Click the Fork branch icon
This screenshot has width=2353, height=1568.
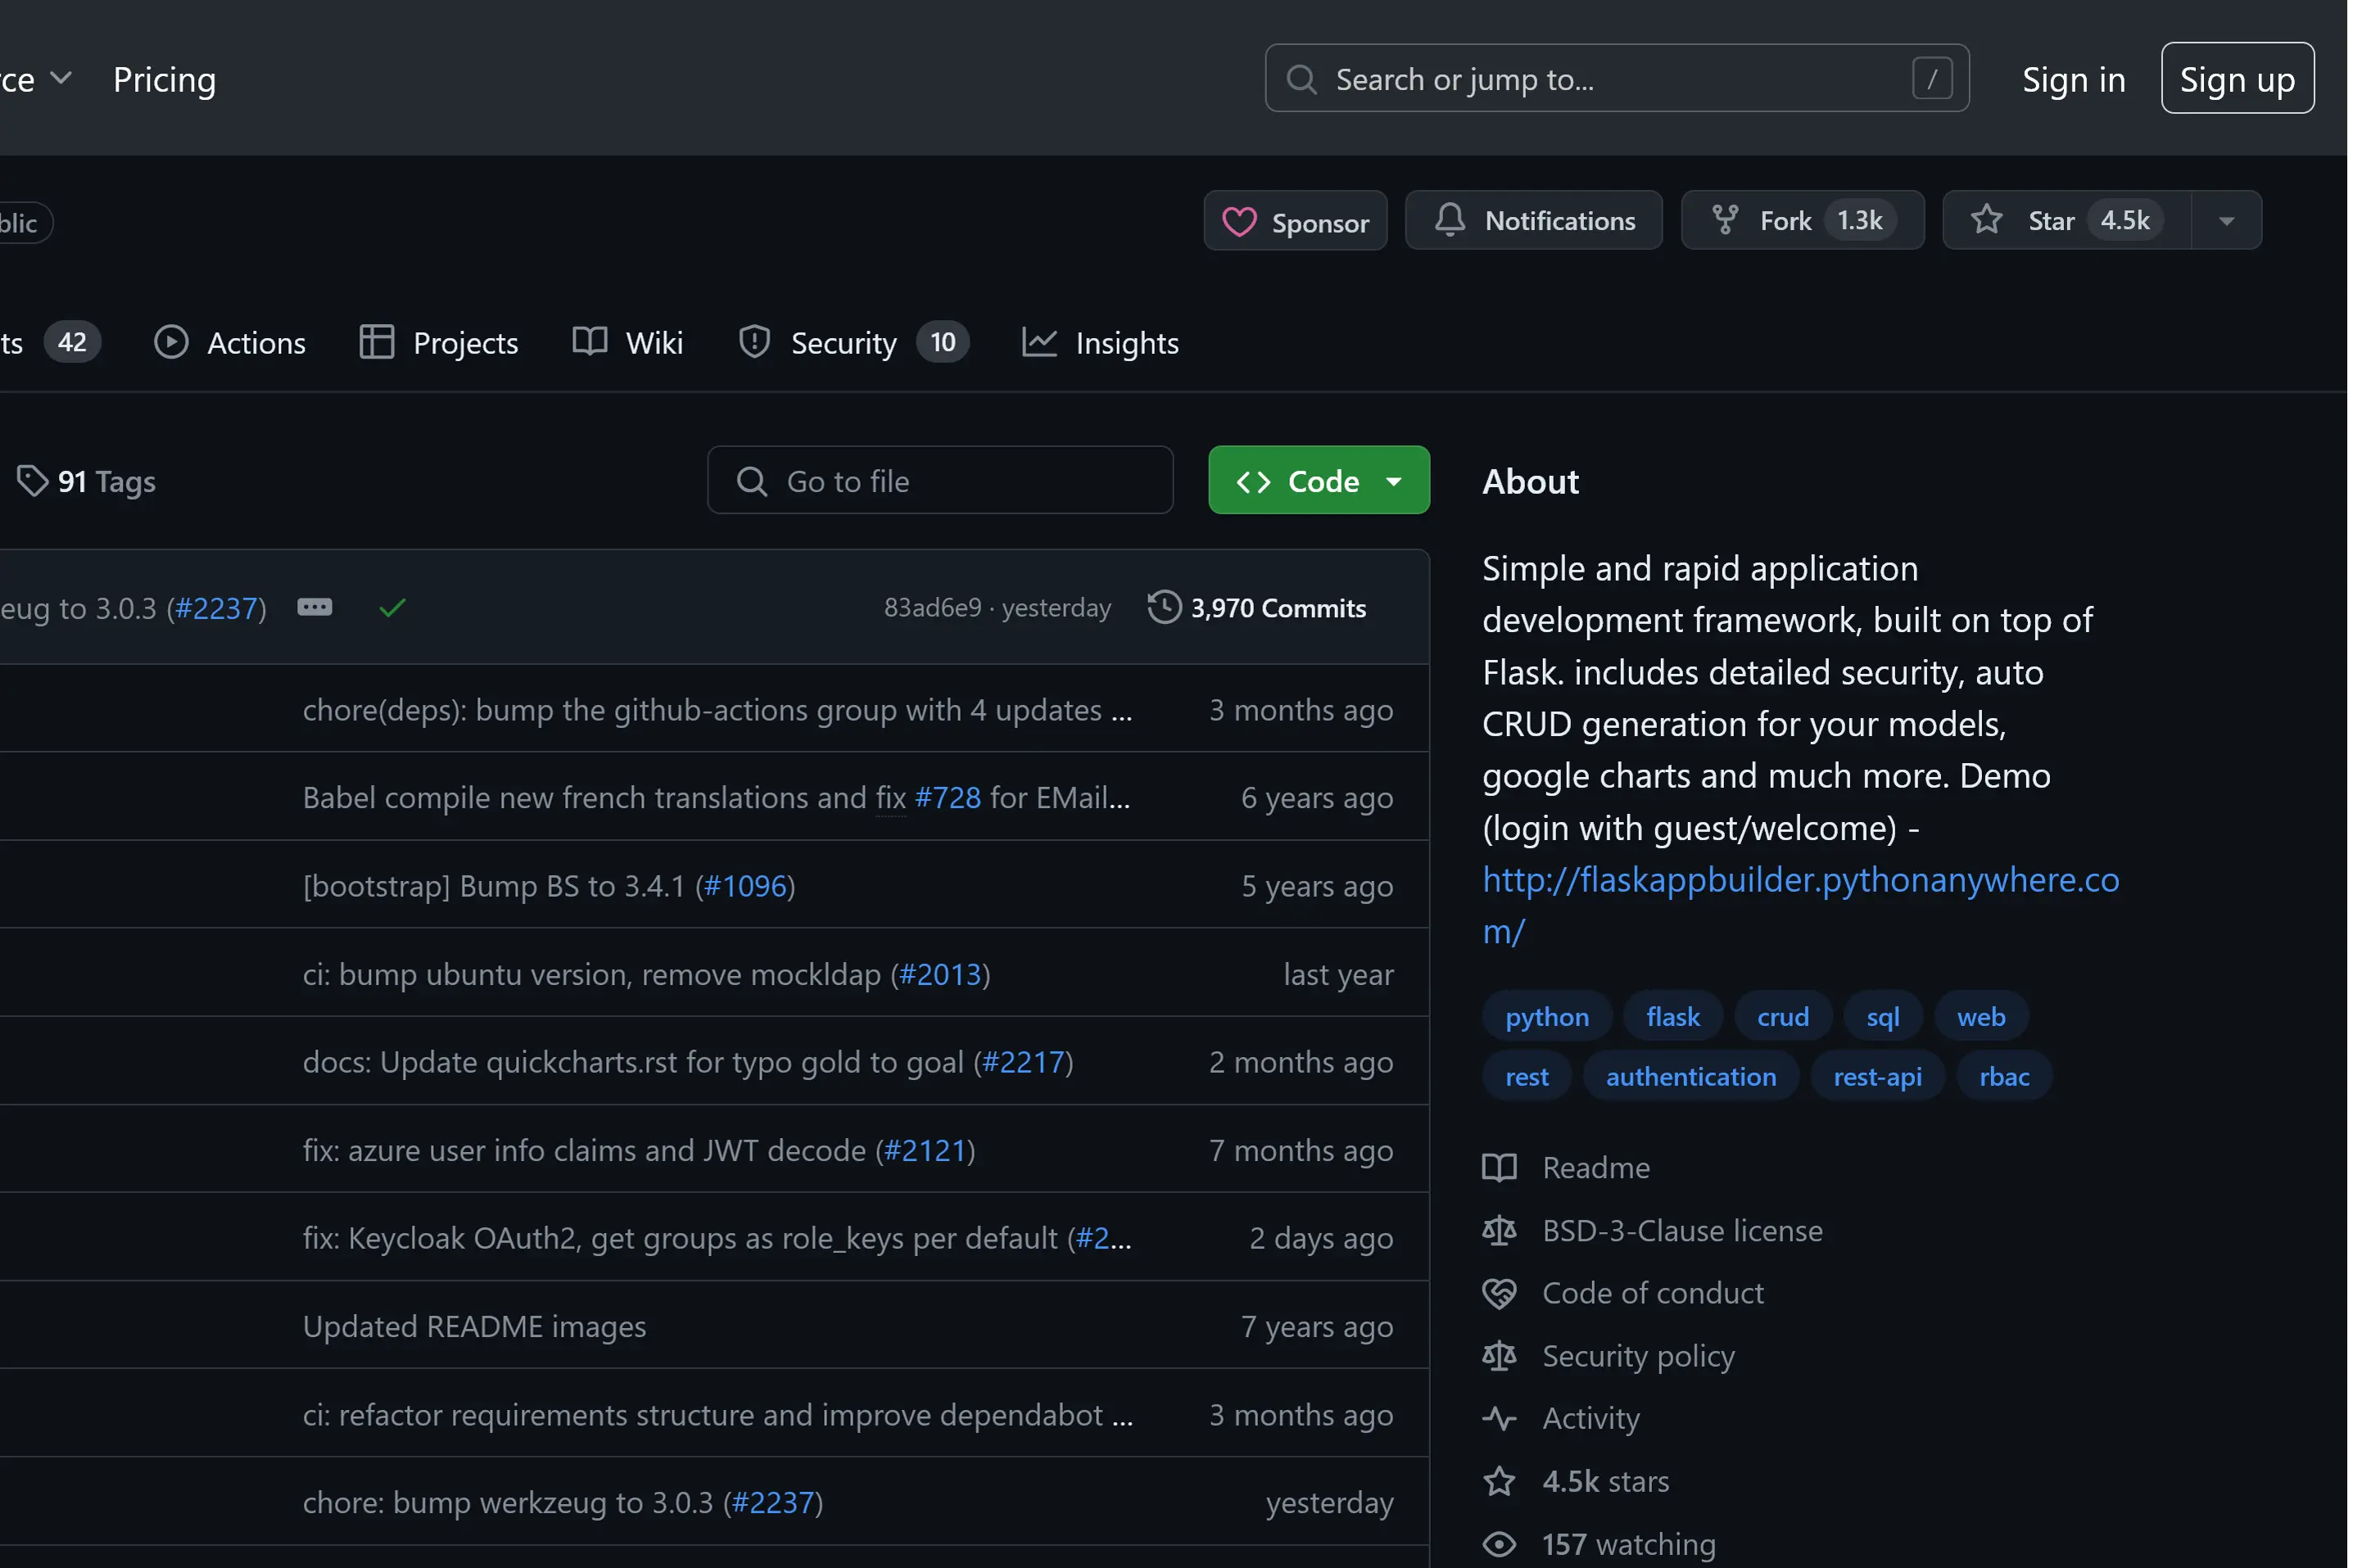1724,220
